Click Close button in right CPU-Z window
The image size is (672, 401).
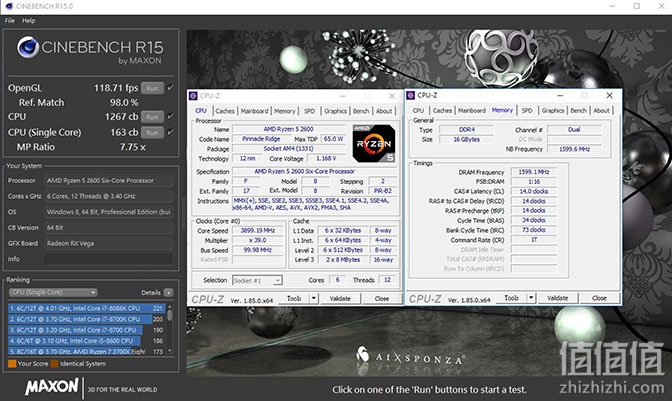[x=599, y=298]
